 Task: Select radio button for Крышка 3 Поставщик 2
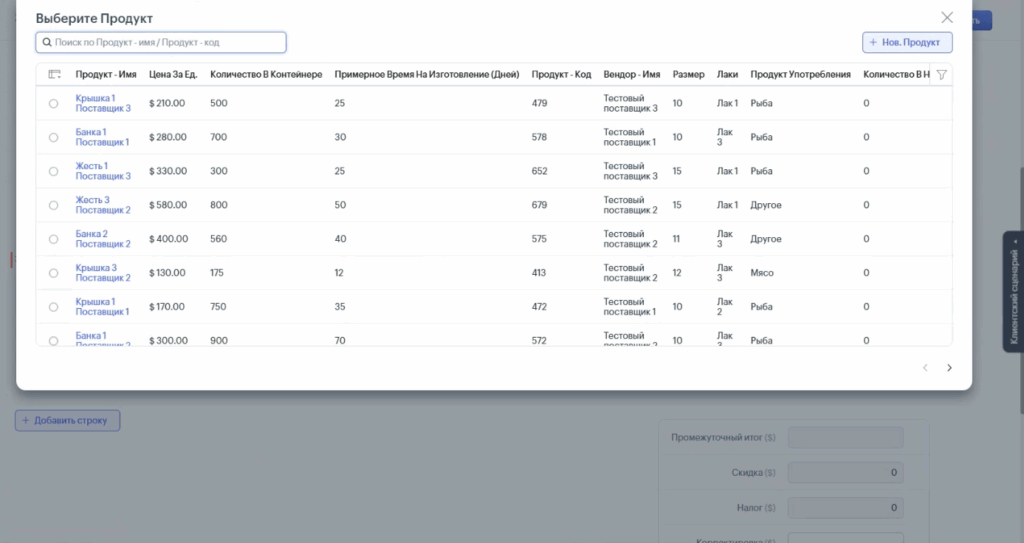click(53, 273)
